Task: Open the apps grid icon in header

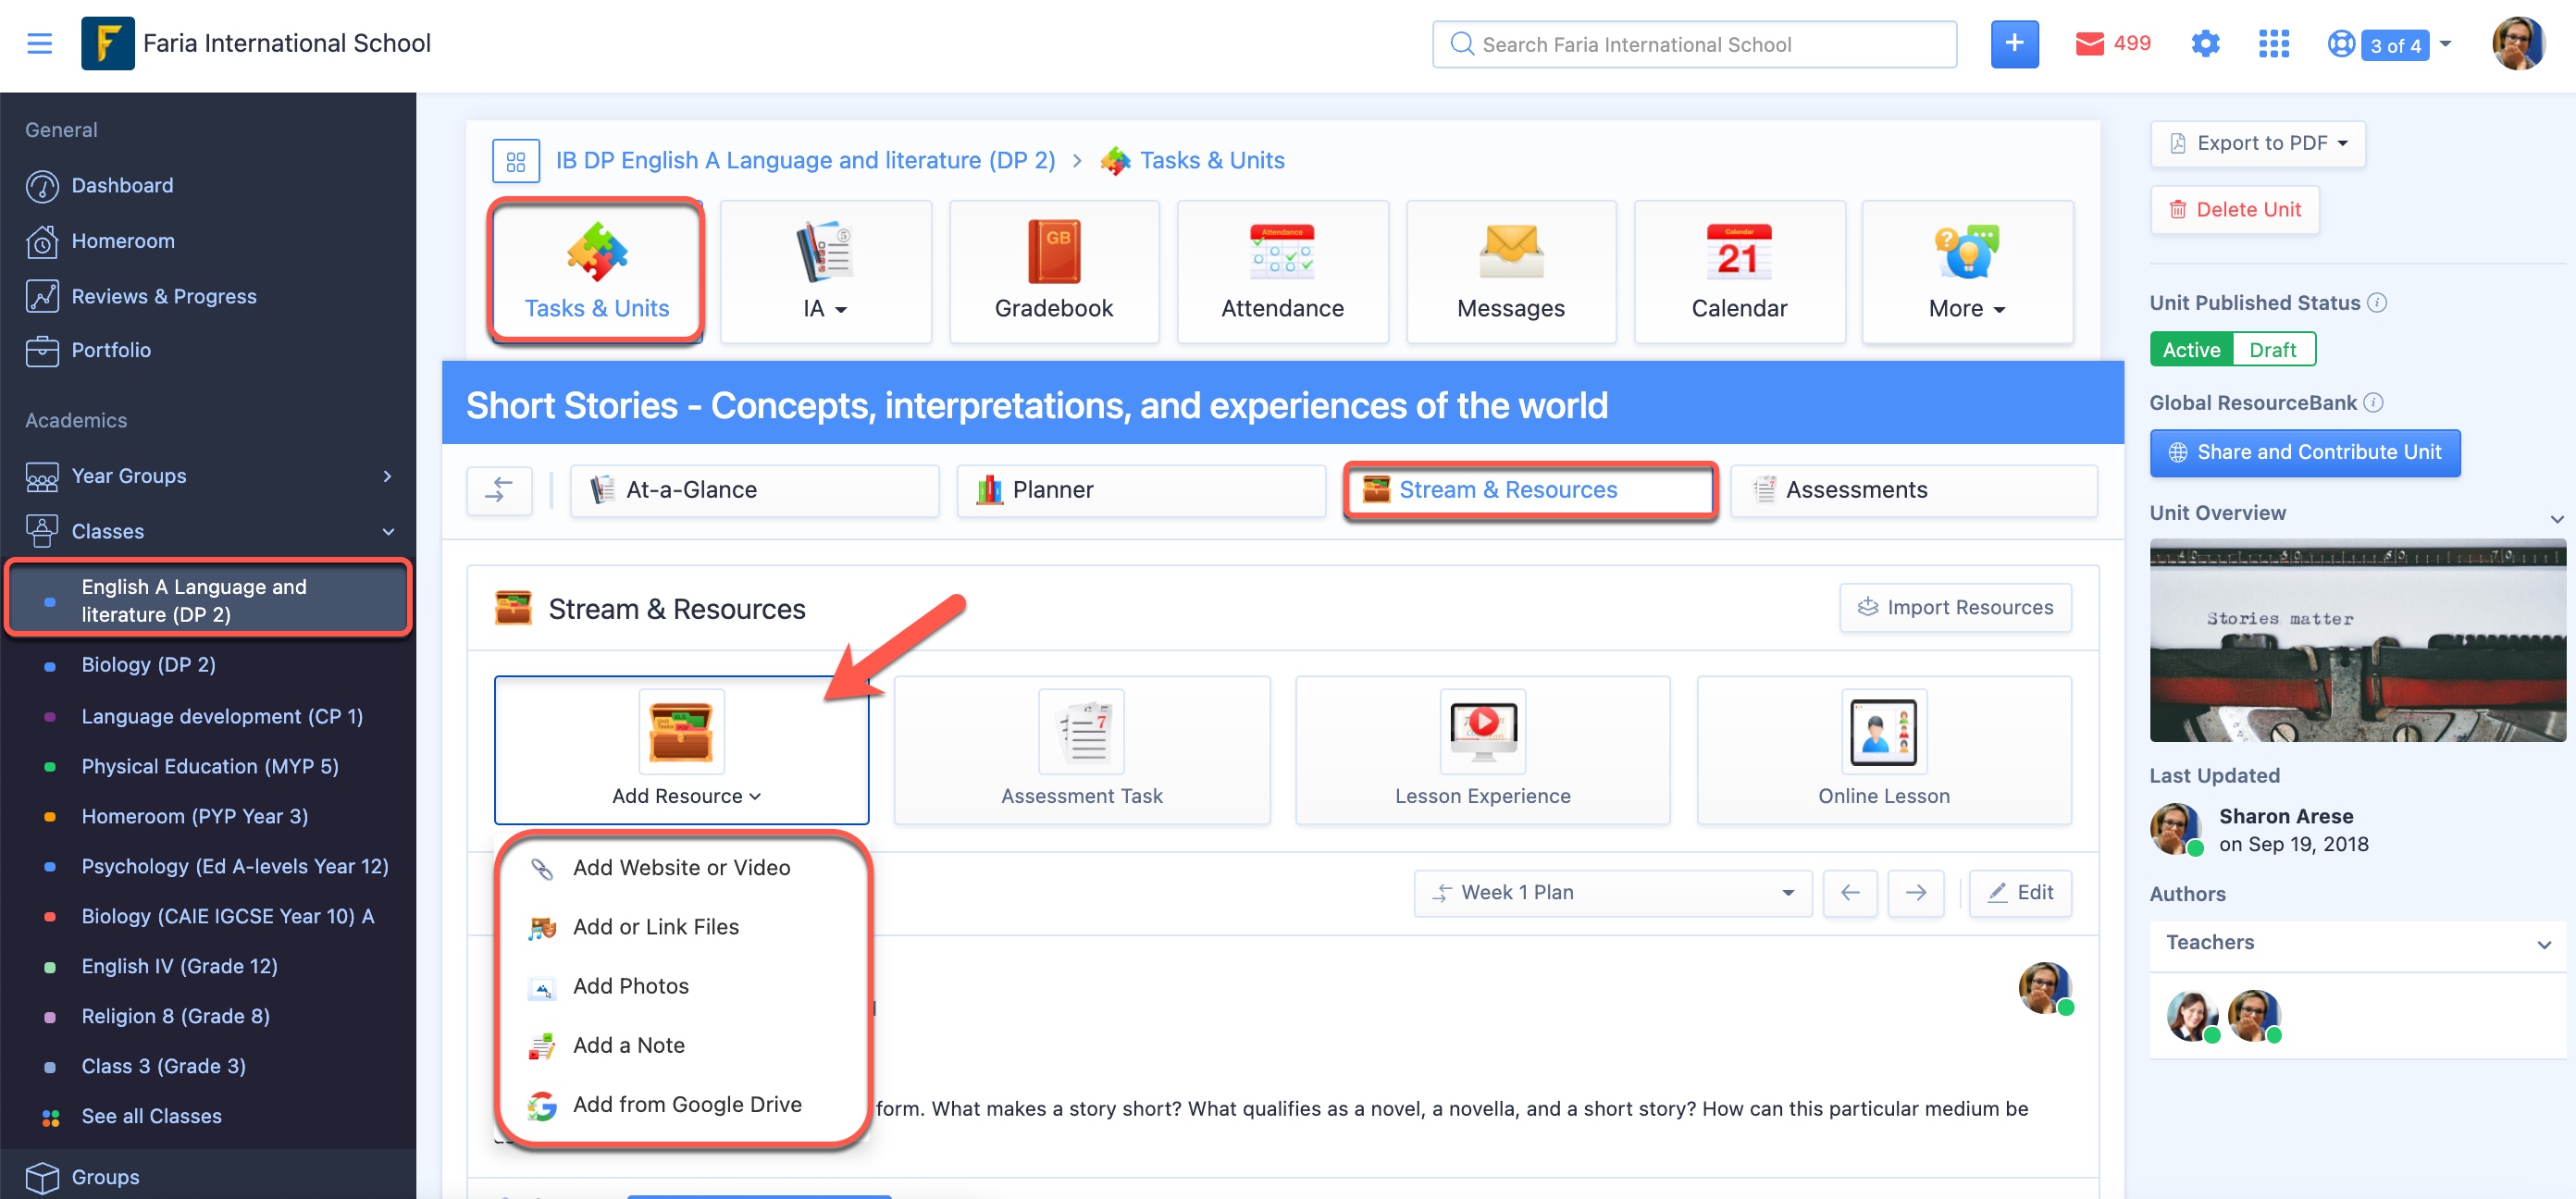Action: tap(2273, 44)
